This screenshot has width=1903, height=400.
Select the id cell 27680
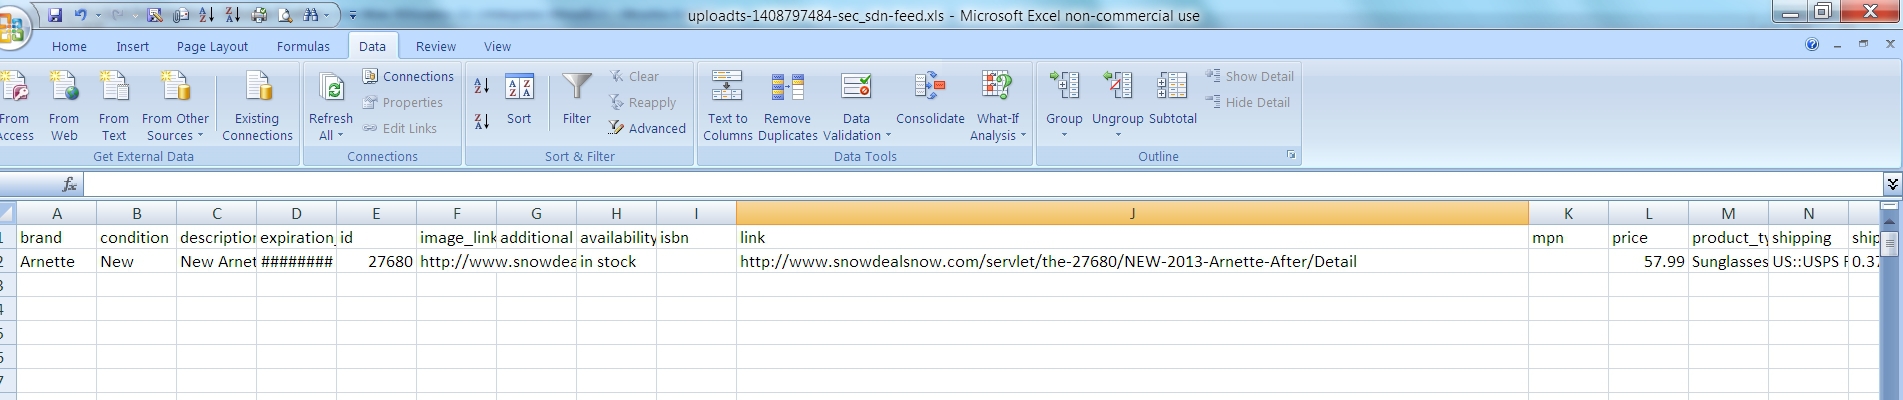tap(376, 261)
